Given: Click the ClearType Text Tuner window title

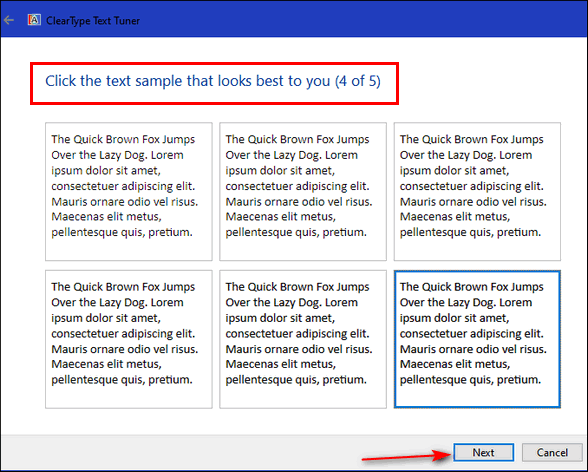Looking at the screenshot, I should click(x=93, y=21).
